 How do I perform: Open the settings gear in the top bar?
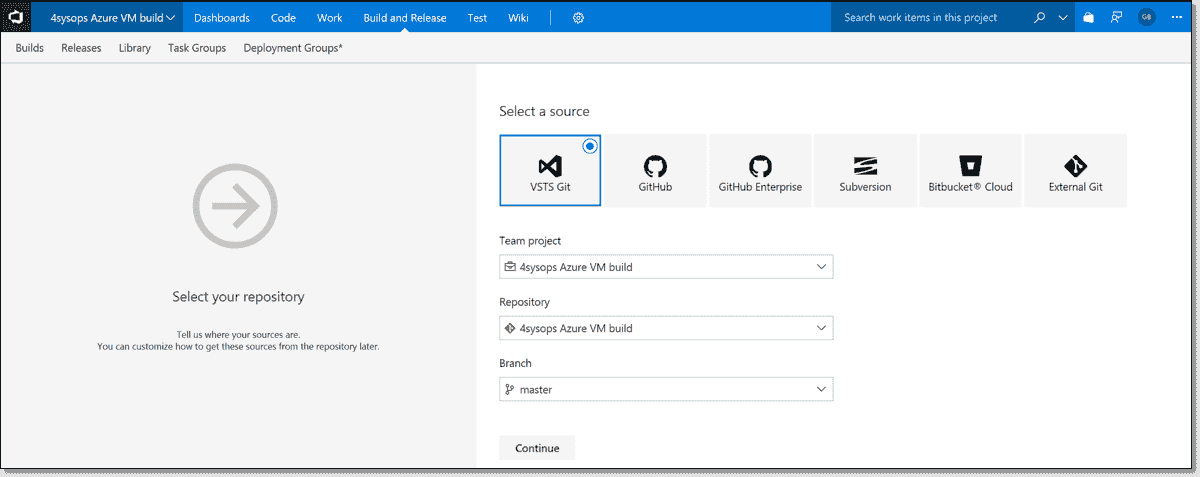(x=578, y=18)
